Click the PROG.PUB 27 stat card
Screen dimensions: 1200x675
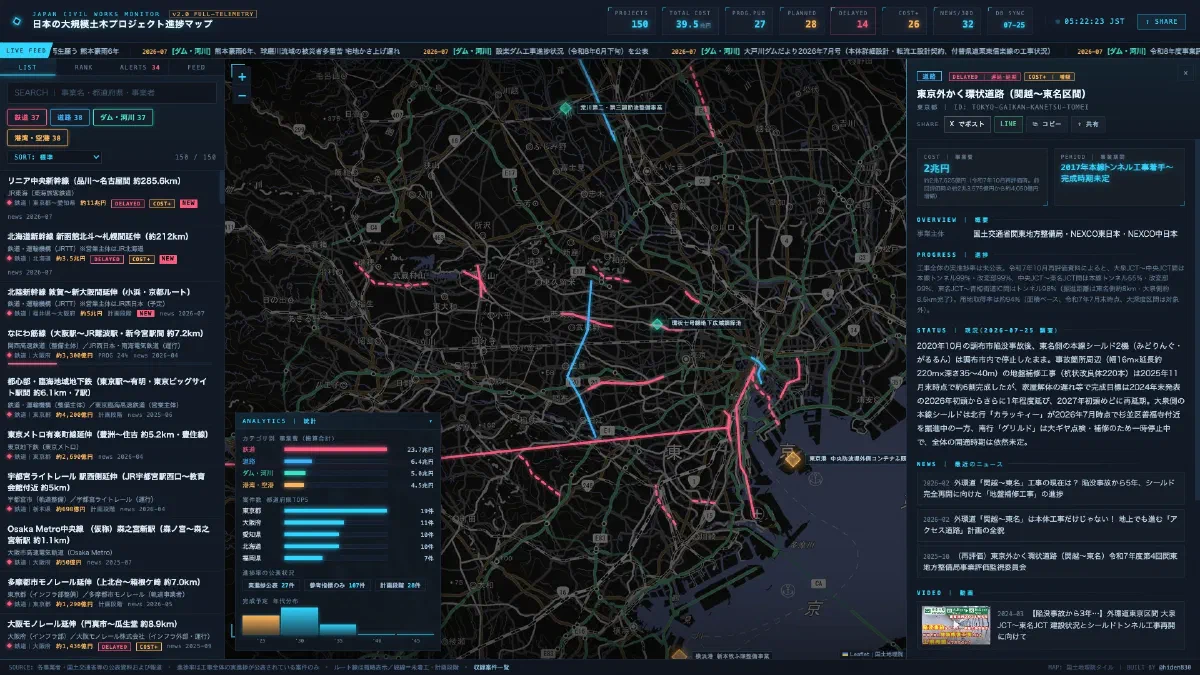(746, 20)
